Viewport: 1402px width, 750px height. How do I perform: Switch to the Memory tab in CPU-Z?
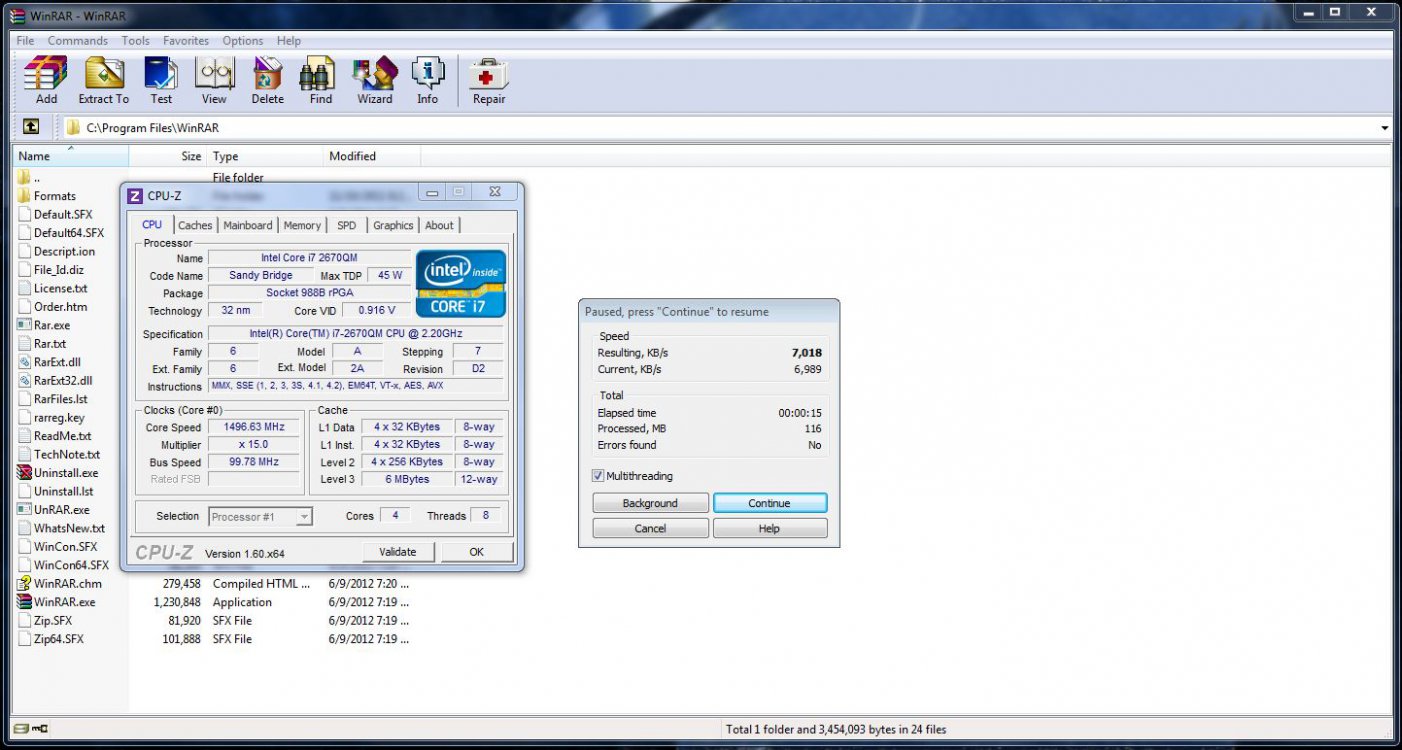click(302, 226)
